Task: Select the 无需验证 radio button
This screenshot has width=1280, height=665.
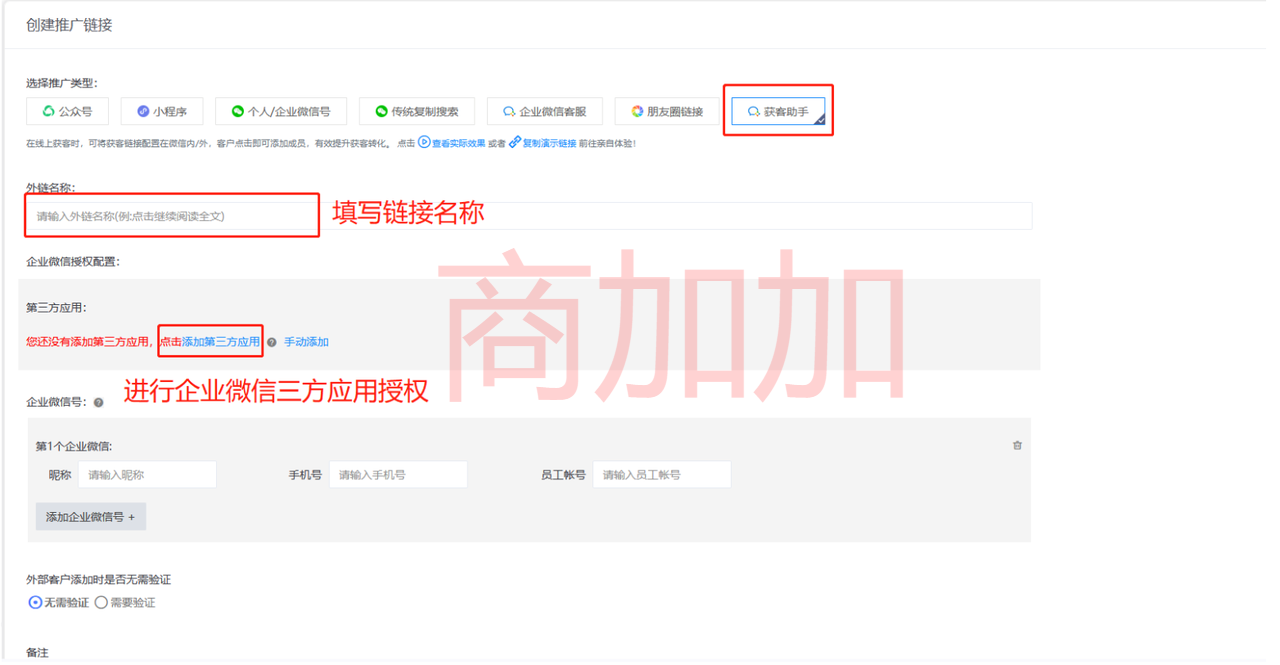Action: (x=34, y=602)
